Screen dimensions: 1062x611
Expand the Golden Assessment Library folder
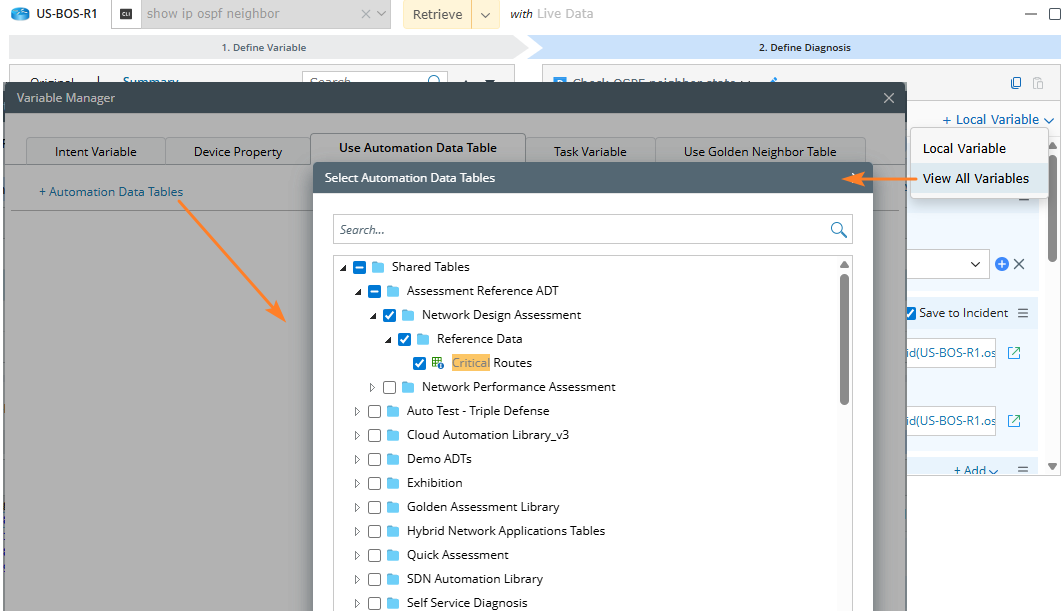tap(357, 507)
